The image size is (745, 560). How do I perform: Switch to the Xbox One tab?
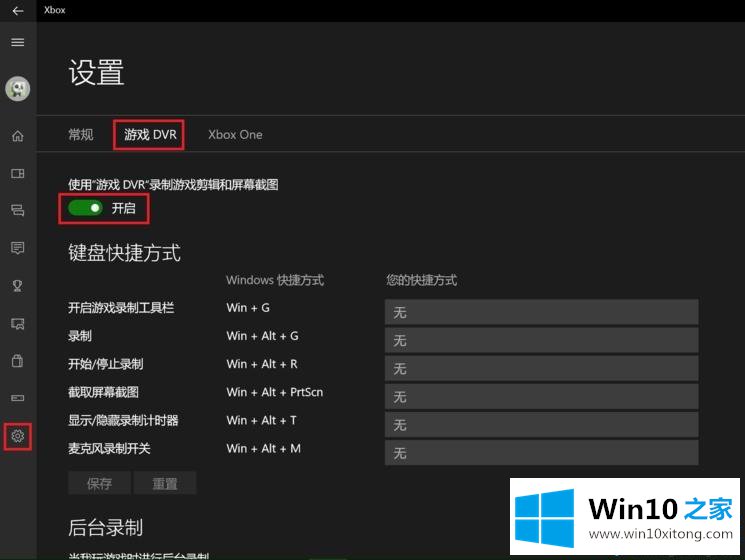235,134
